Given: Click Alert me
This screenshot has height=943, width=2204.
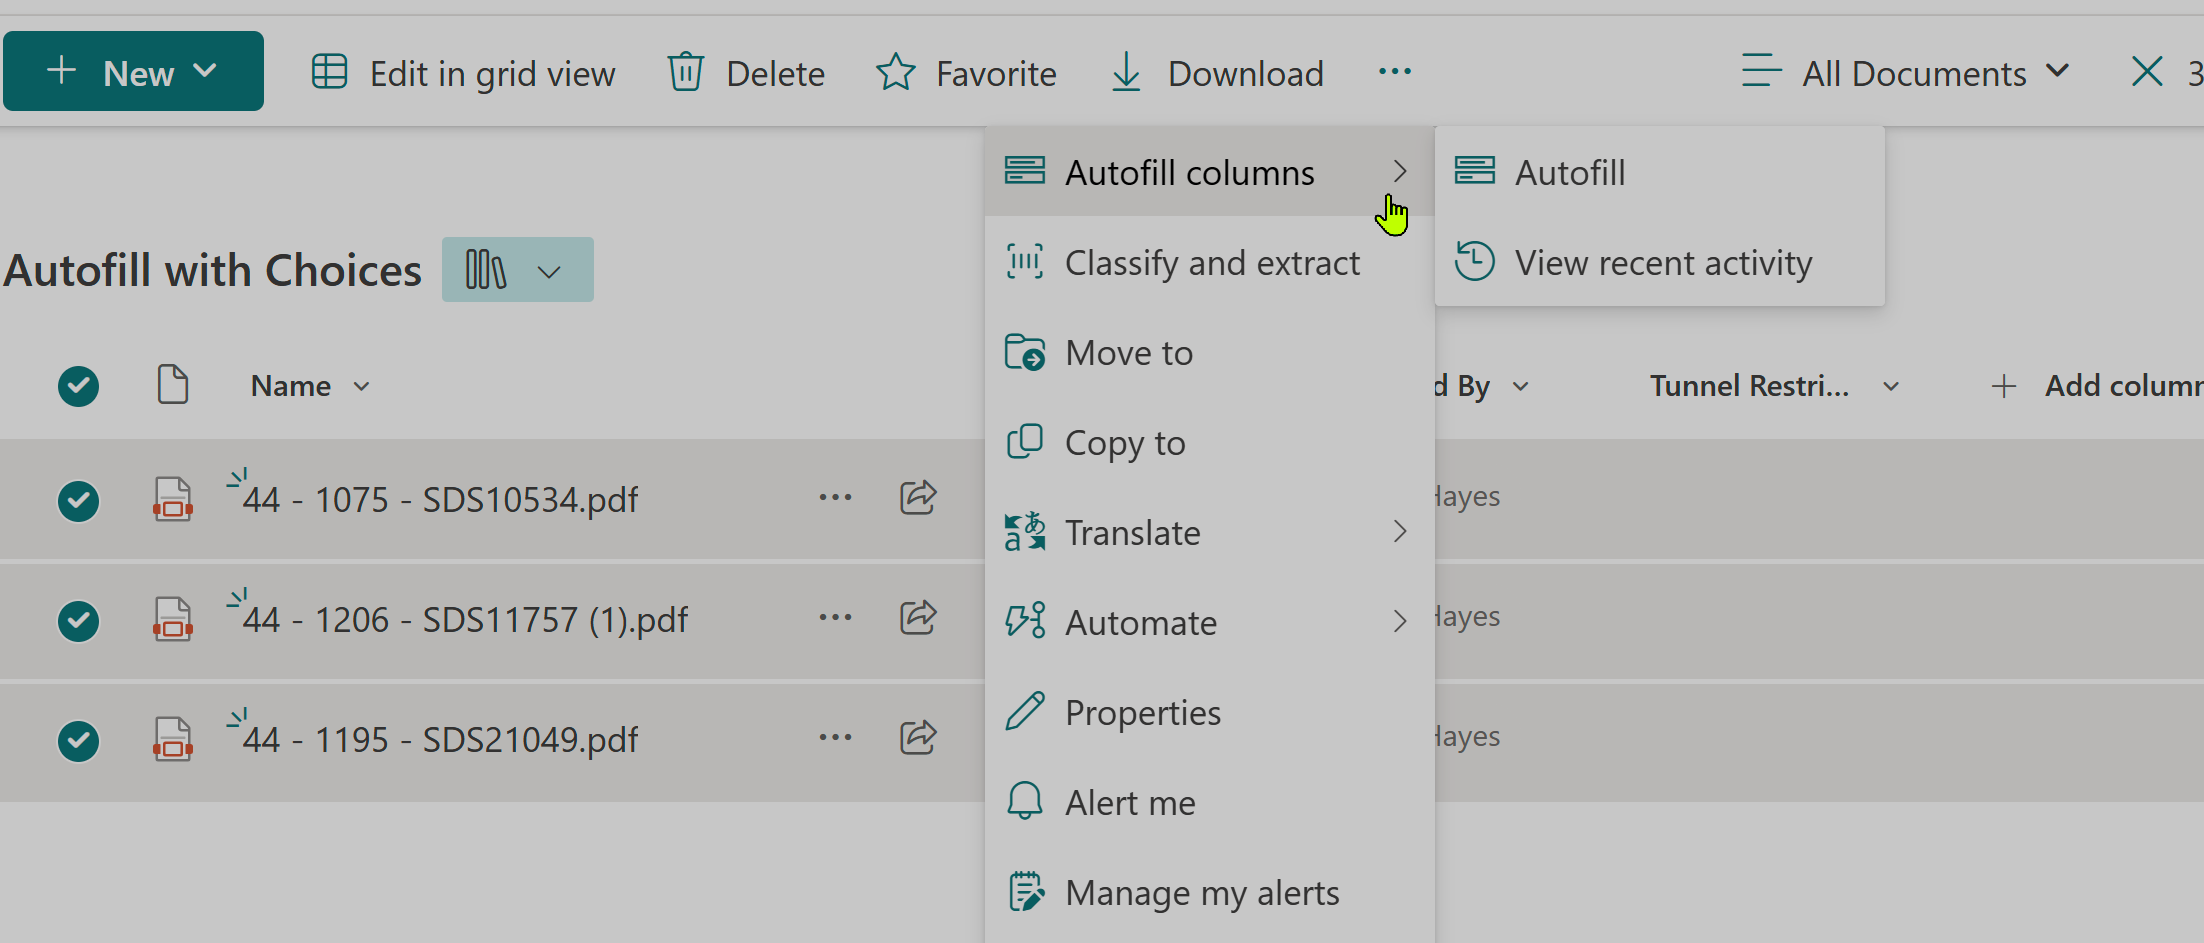Looking at the screenshot, I should (x=1209, y=802).
